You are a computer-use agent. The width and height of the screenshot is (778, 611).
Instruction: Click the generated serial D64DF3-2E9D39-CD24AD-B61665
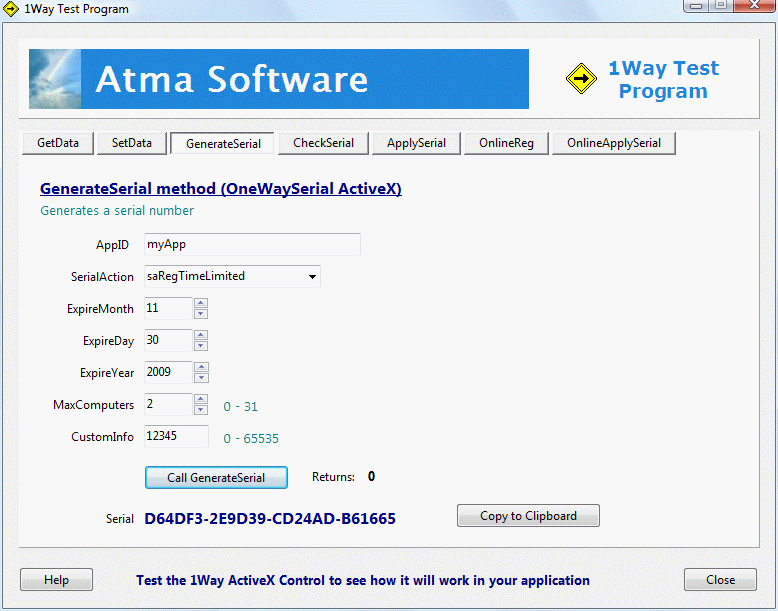pos(270,519)
